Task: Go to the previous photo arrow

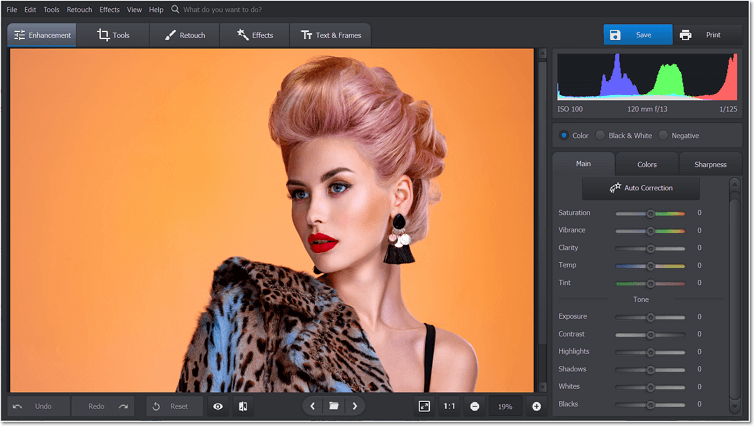Action: [313, 406]
